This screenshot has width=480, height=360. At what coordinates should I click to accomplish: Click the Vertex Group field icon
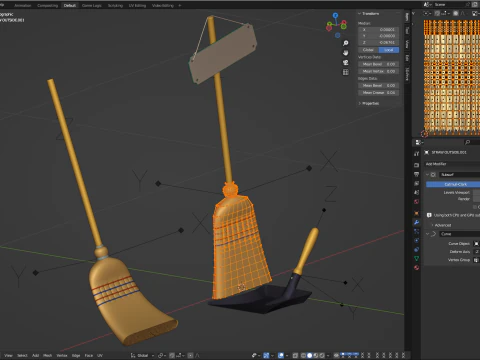(476, 260)
